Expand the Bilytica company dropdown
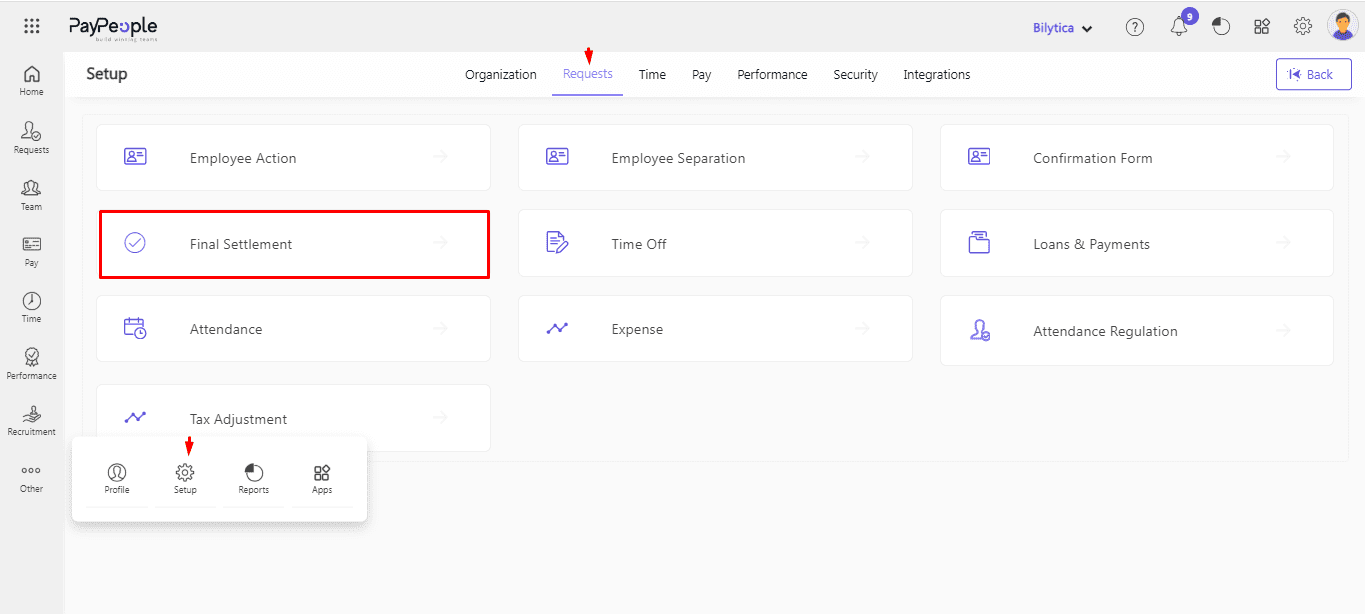This screenshot has height=614, width=1365. tap(1062, 28)
